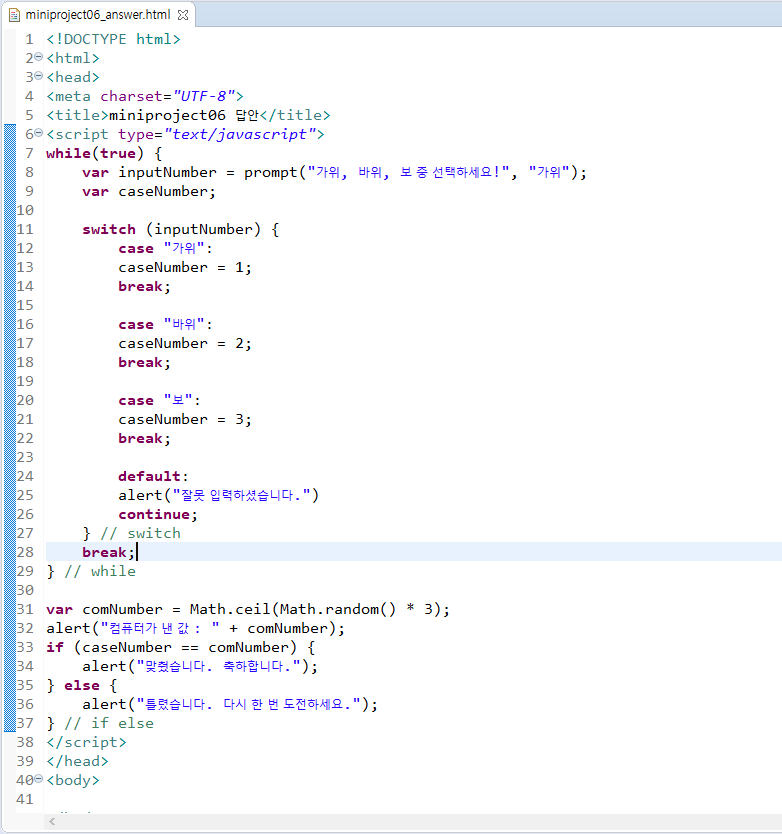Image resolution: width=782 pixels, height=834 pixels.
Task: Click the break statement on line 28
Action: coord(108,553)
